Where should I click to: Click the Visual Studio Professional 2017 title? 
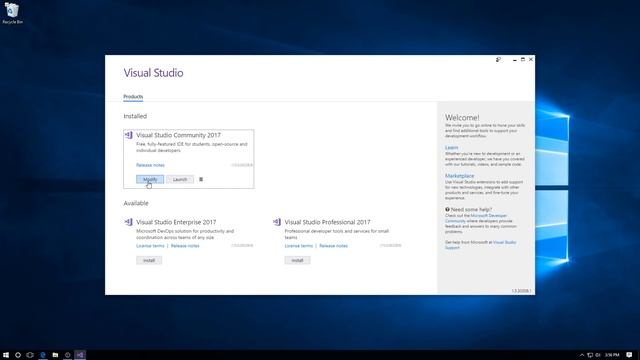click(x=327, y=222)
